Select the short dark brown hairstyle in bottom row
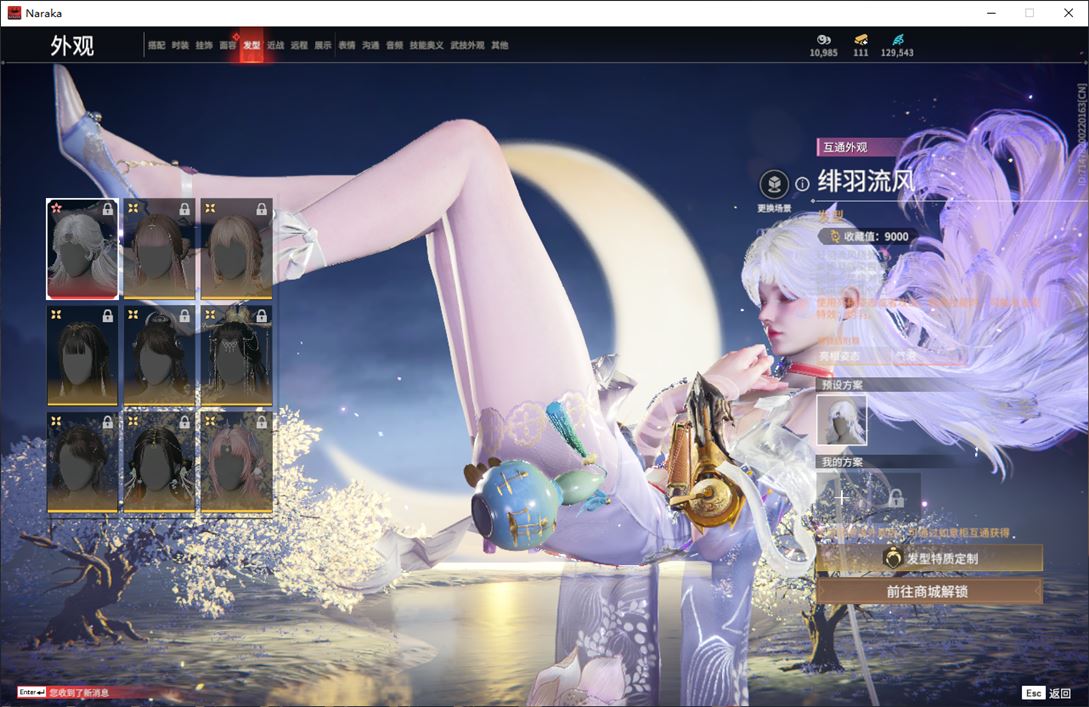The width and height of the screenshot is (1089, 707). (x=82, y=463)
